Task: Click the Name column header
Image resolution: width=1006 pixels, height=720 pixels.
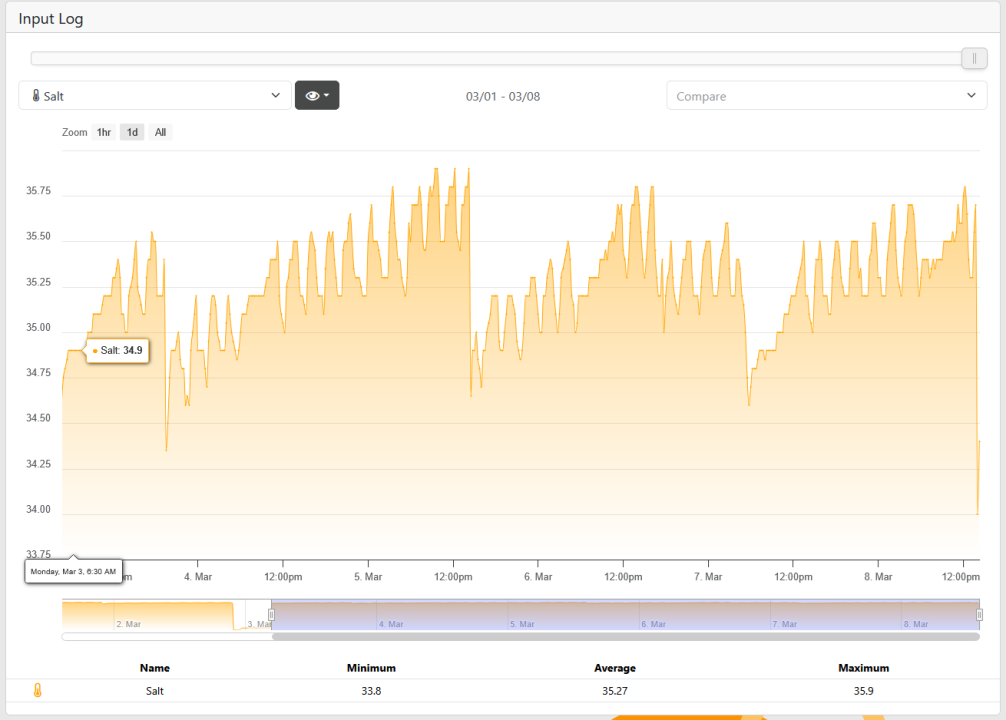Action: 155,668
